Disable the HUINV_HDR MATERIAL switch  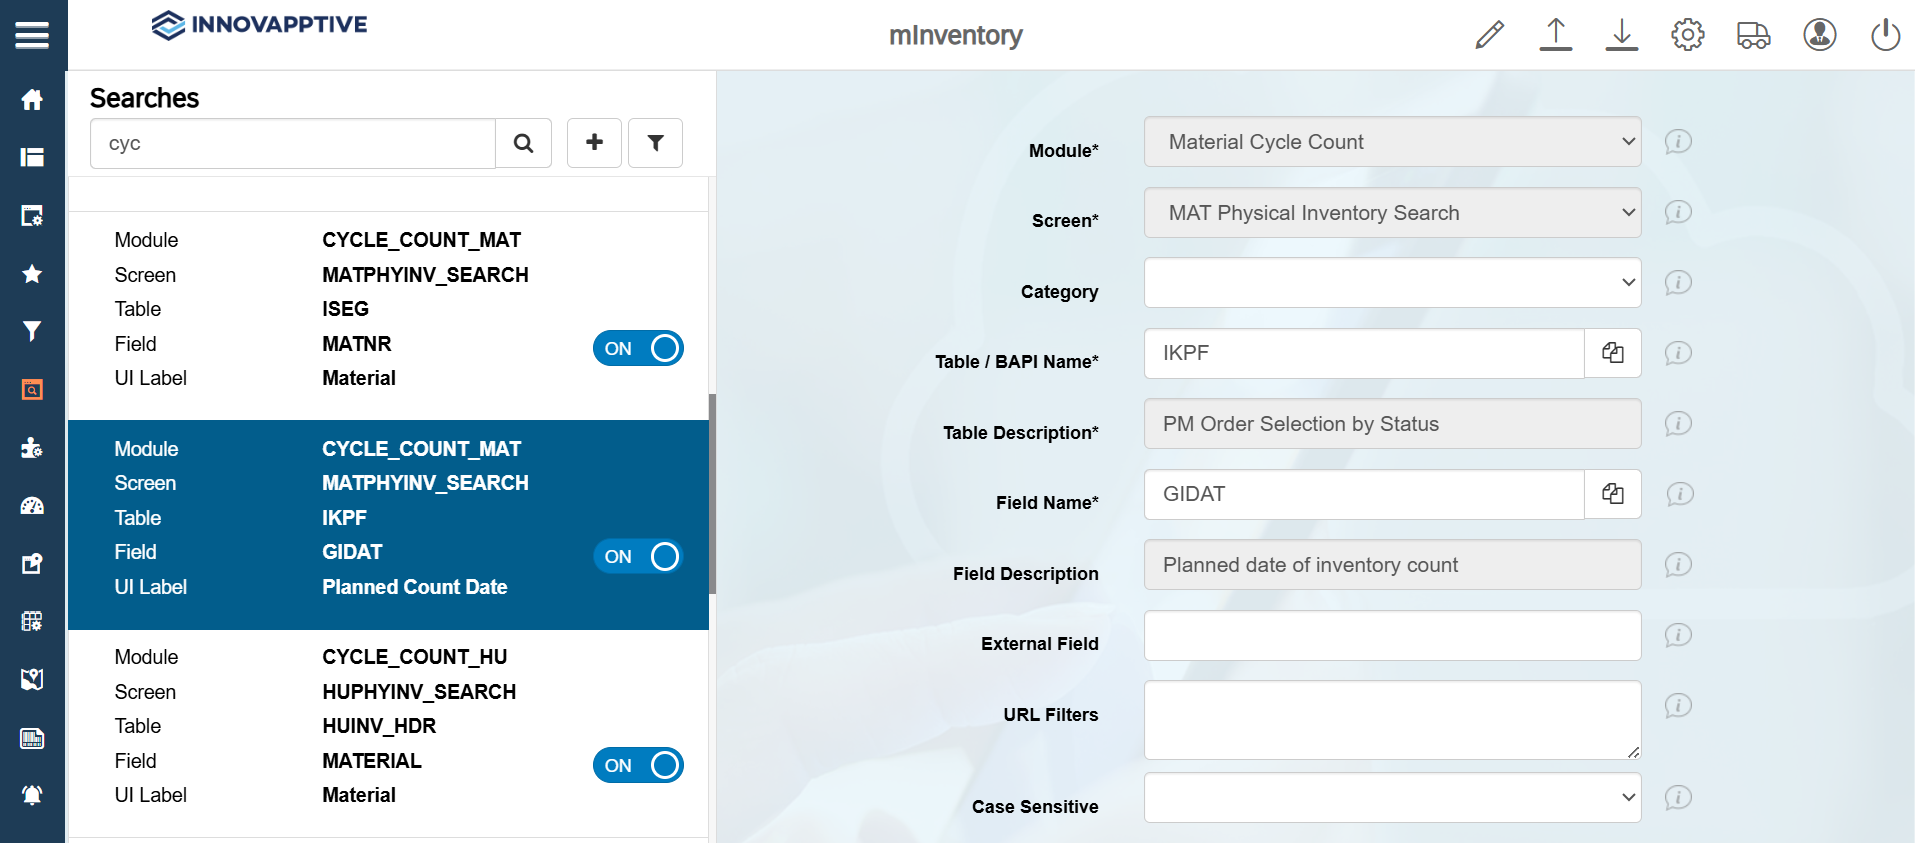638,765
